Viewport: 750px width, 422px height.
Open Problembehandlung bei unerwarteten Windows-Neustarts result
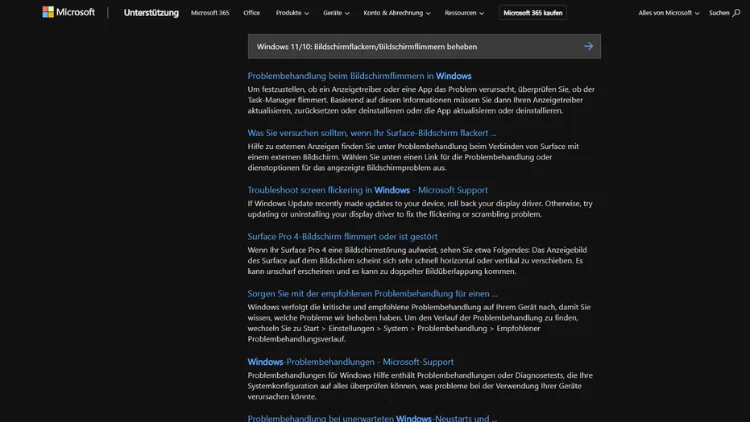(372, 418)
